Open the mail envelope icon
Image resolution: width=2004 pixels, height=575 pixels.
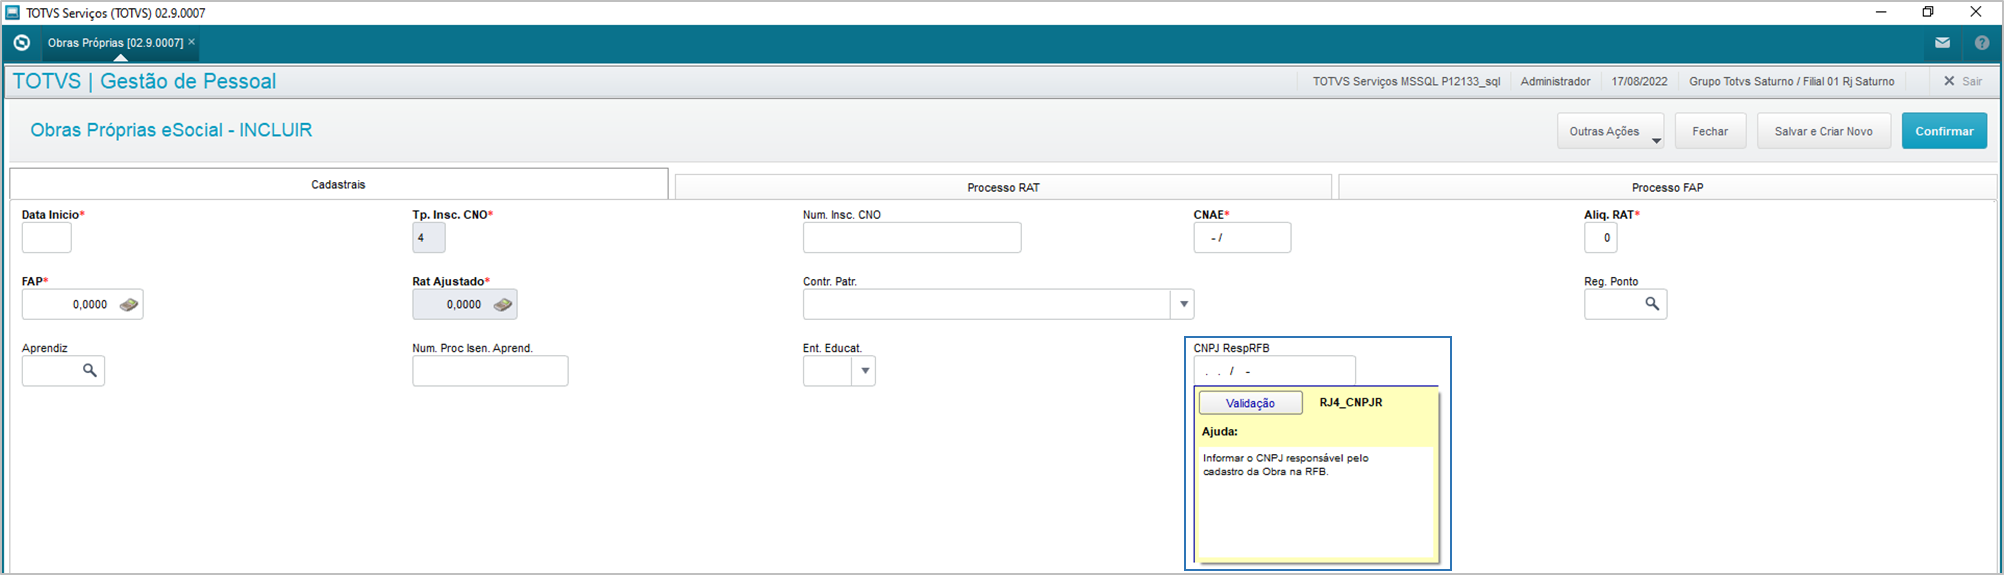[x=1942, y=43]
